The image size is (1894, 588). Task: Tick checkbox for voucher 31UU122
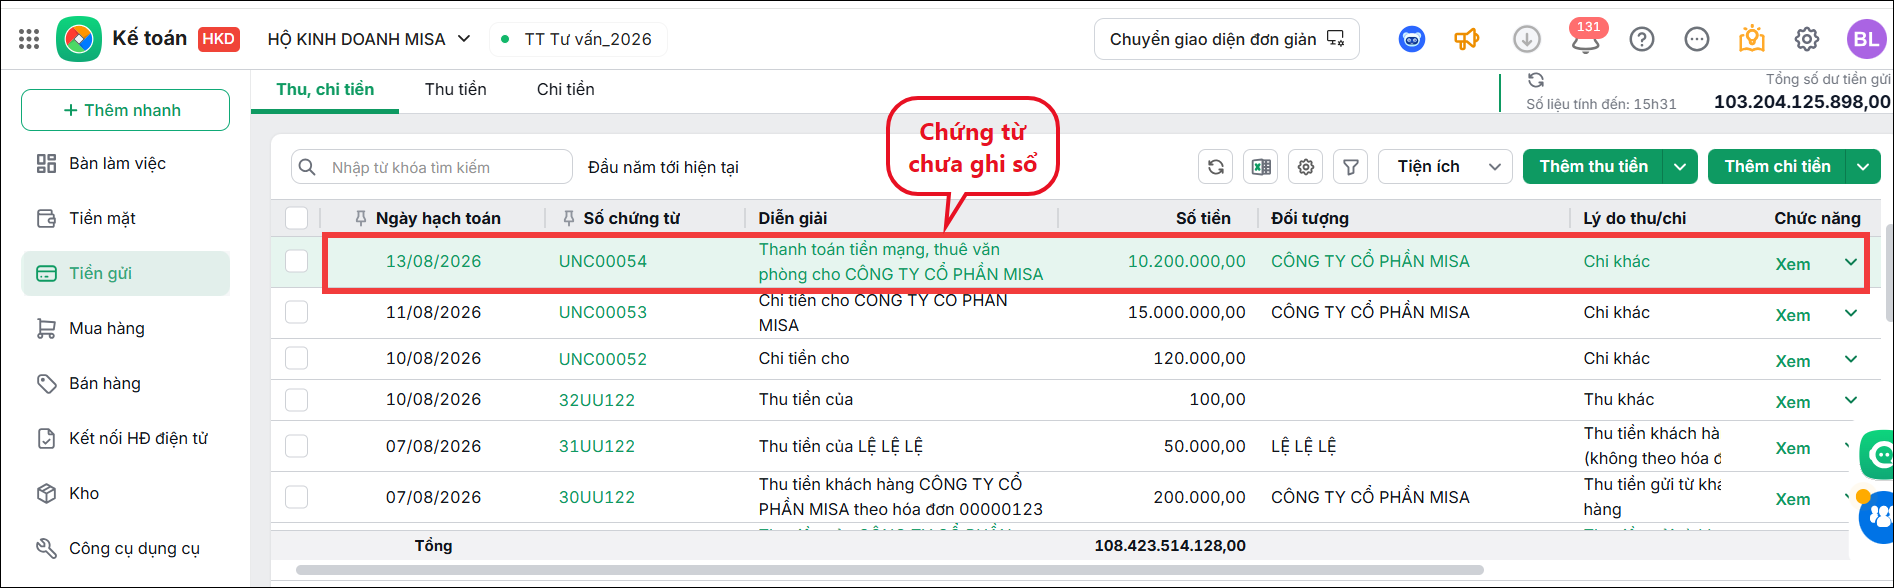point(296,446)
